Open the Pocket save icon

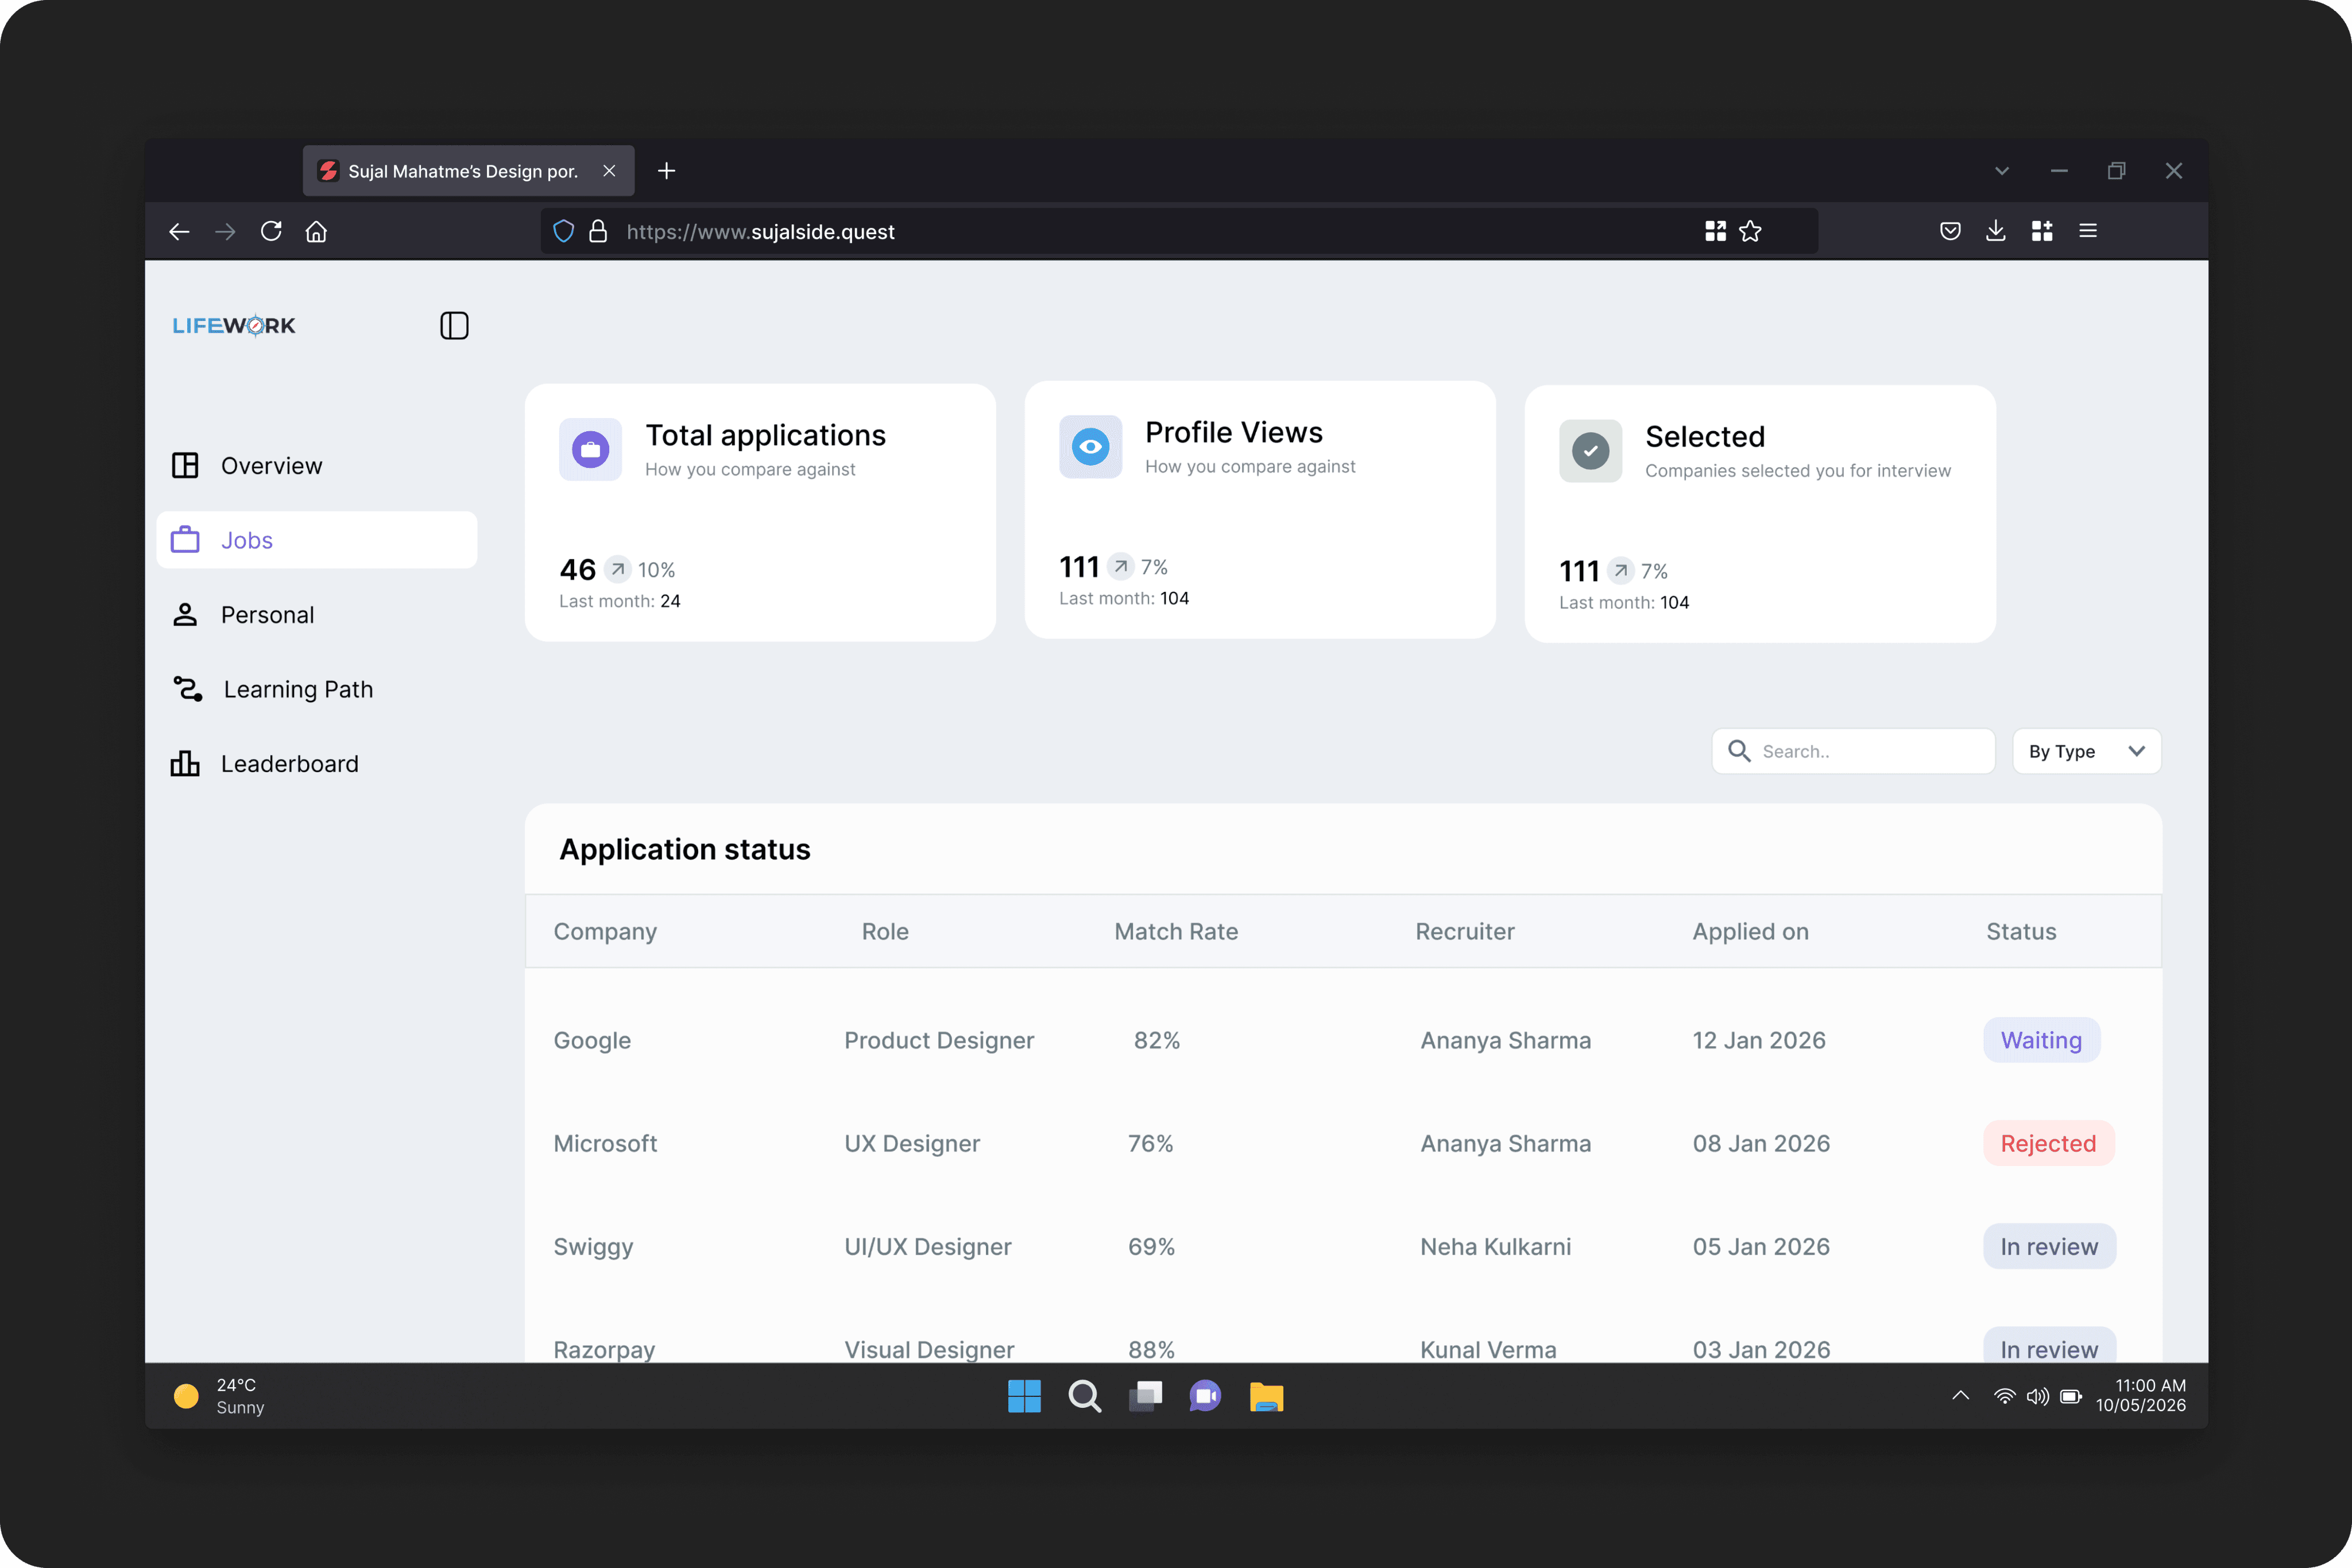(x=1950, y=232)
